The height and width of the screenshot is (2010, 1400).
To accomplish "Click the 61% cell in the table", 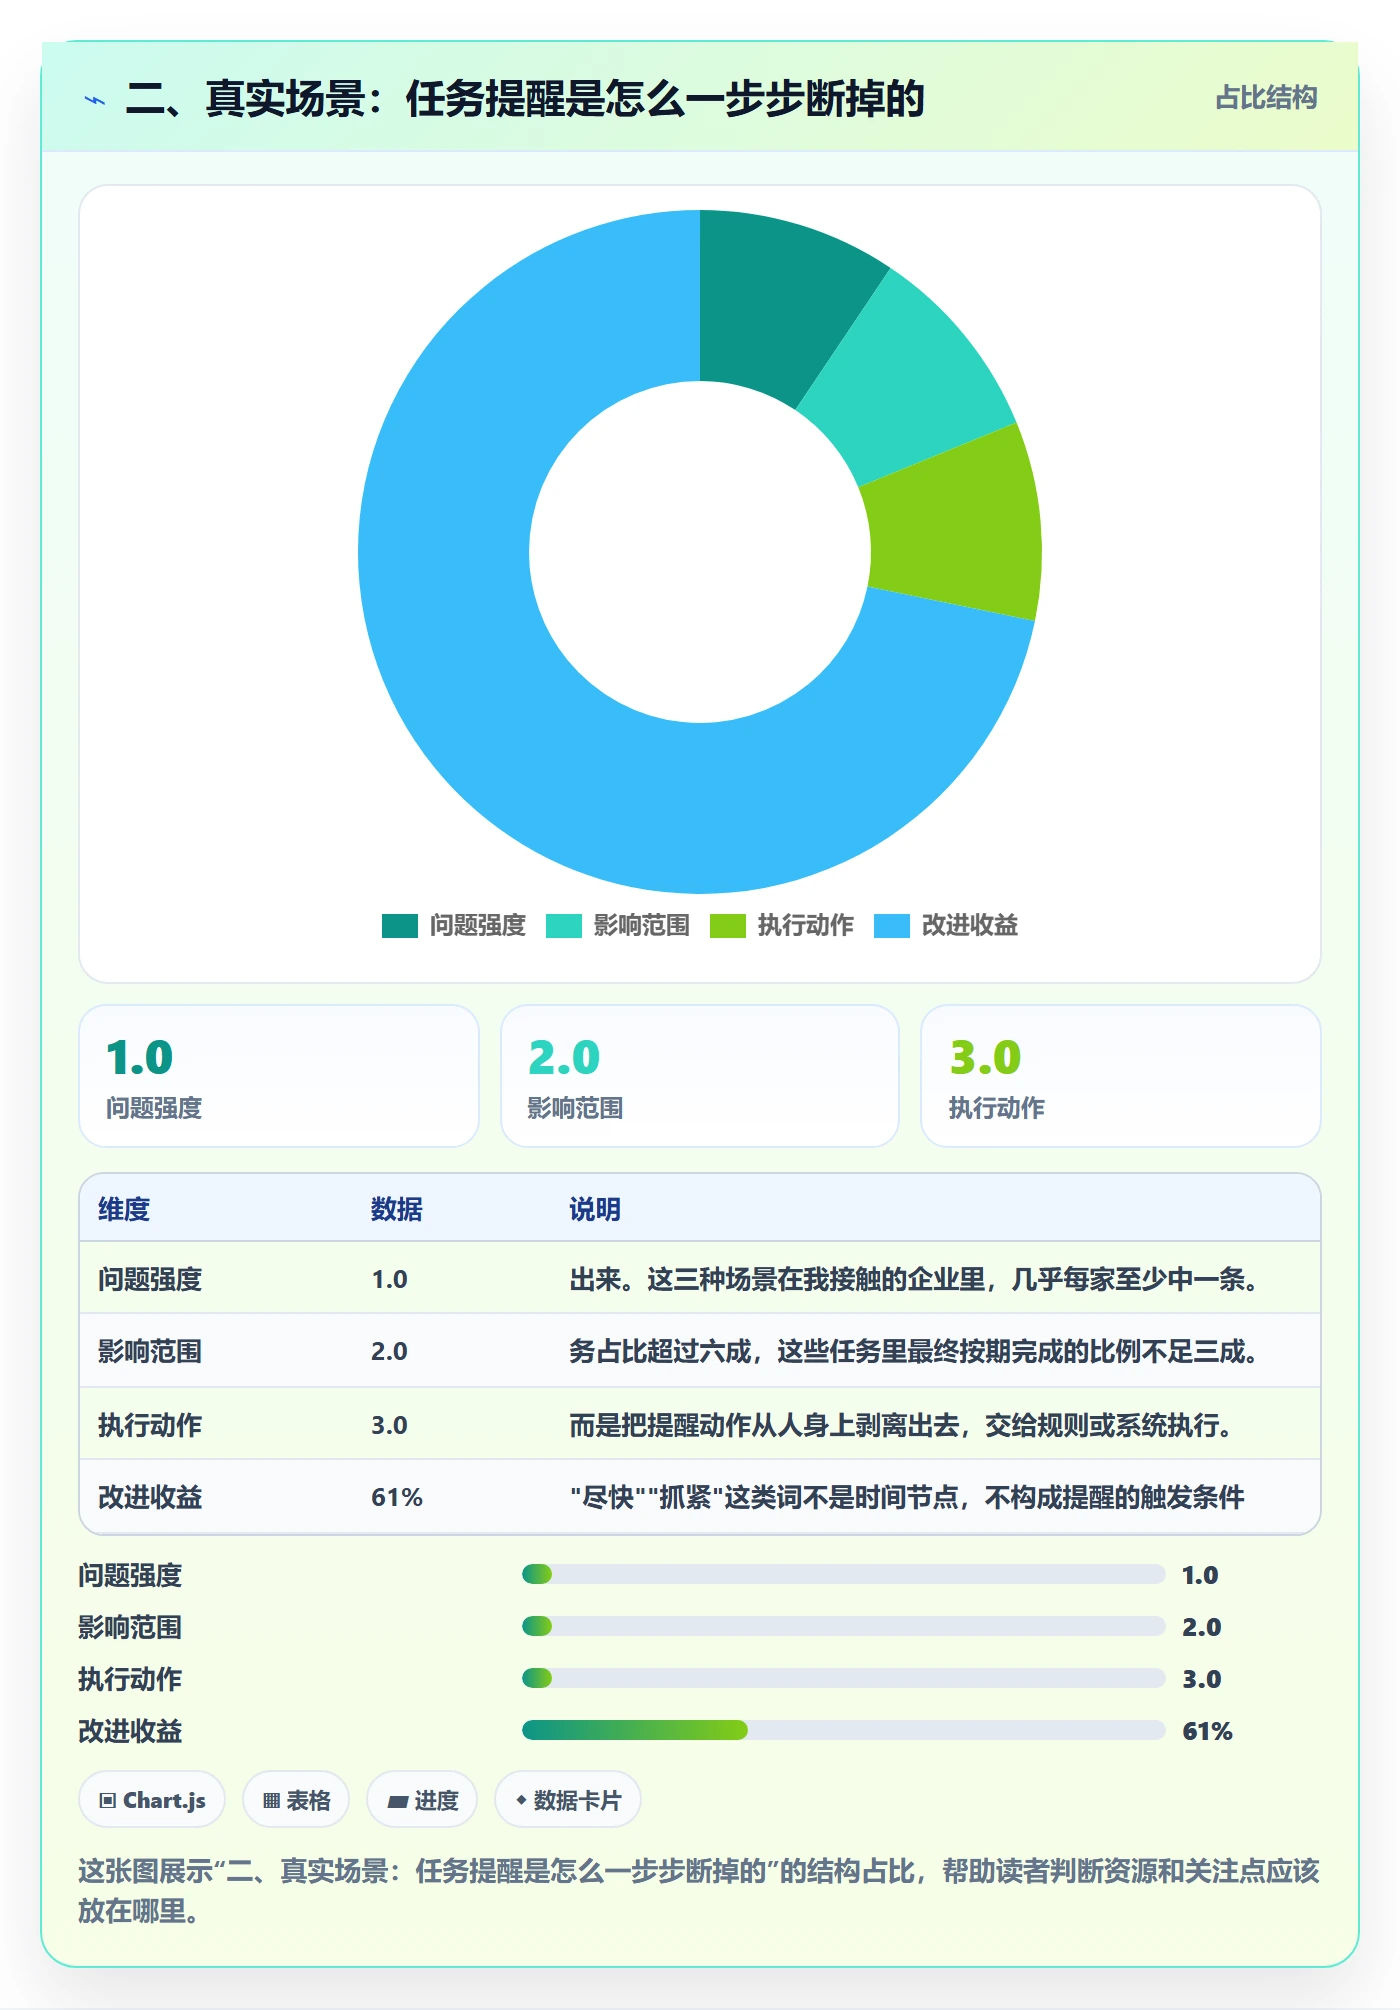I will [x=397, y=1497].
